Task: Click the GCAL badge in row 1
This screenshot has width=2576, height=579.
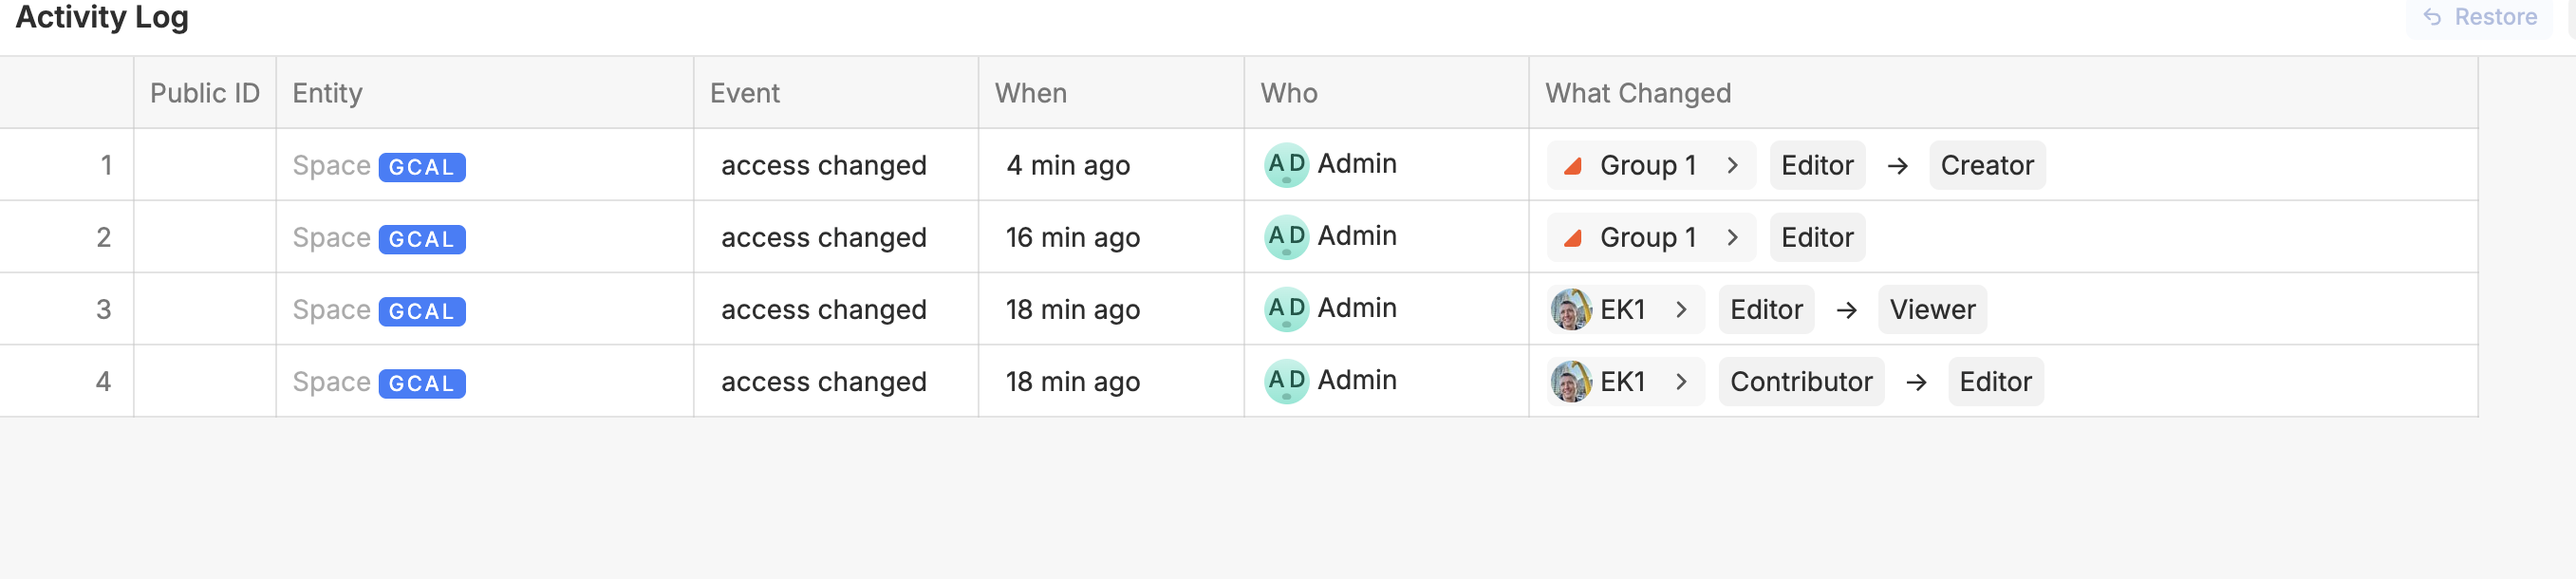Action: [421, 167]
